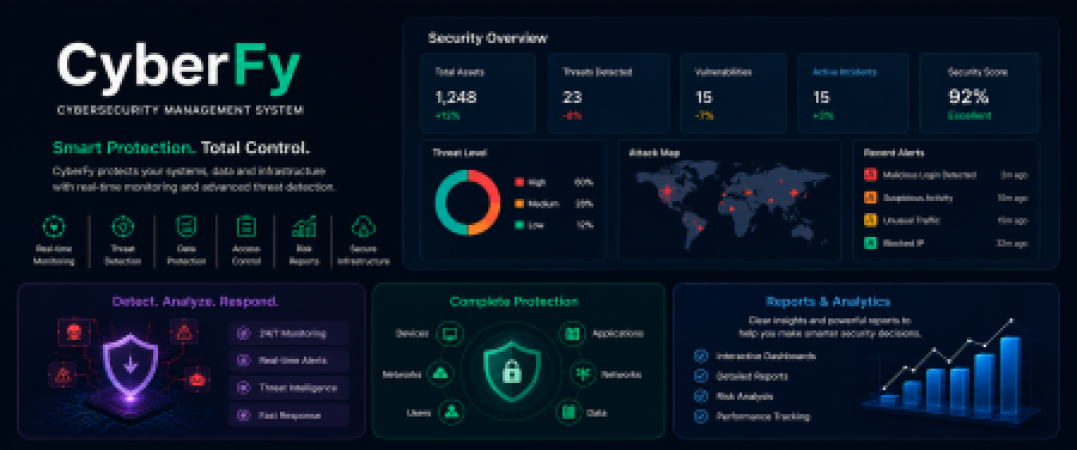1077x450 pixels.
Task: Click the Detect. Analyze. Respond. heading
Action: (195, 302)
